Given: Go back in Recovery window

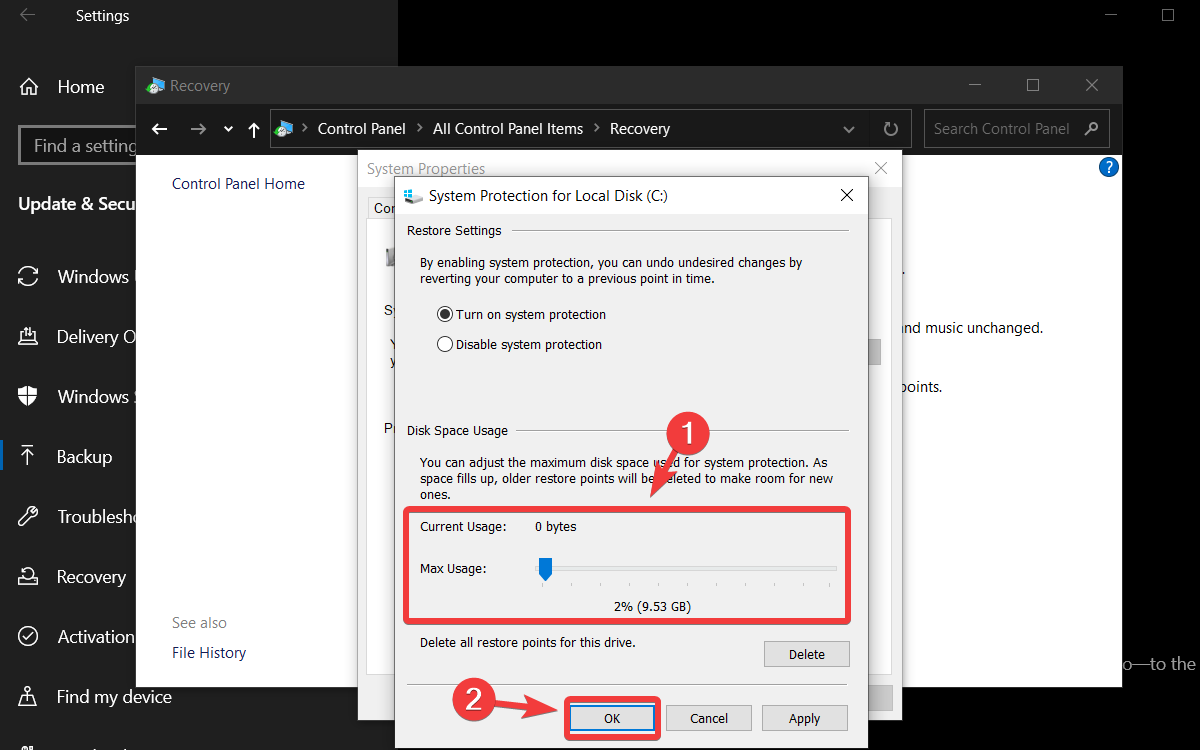Looking at the screenshot, I should click(x=159, y=129).
